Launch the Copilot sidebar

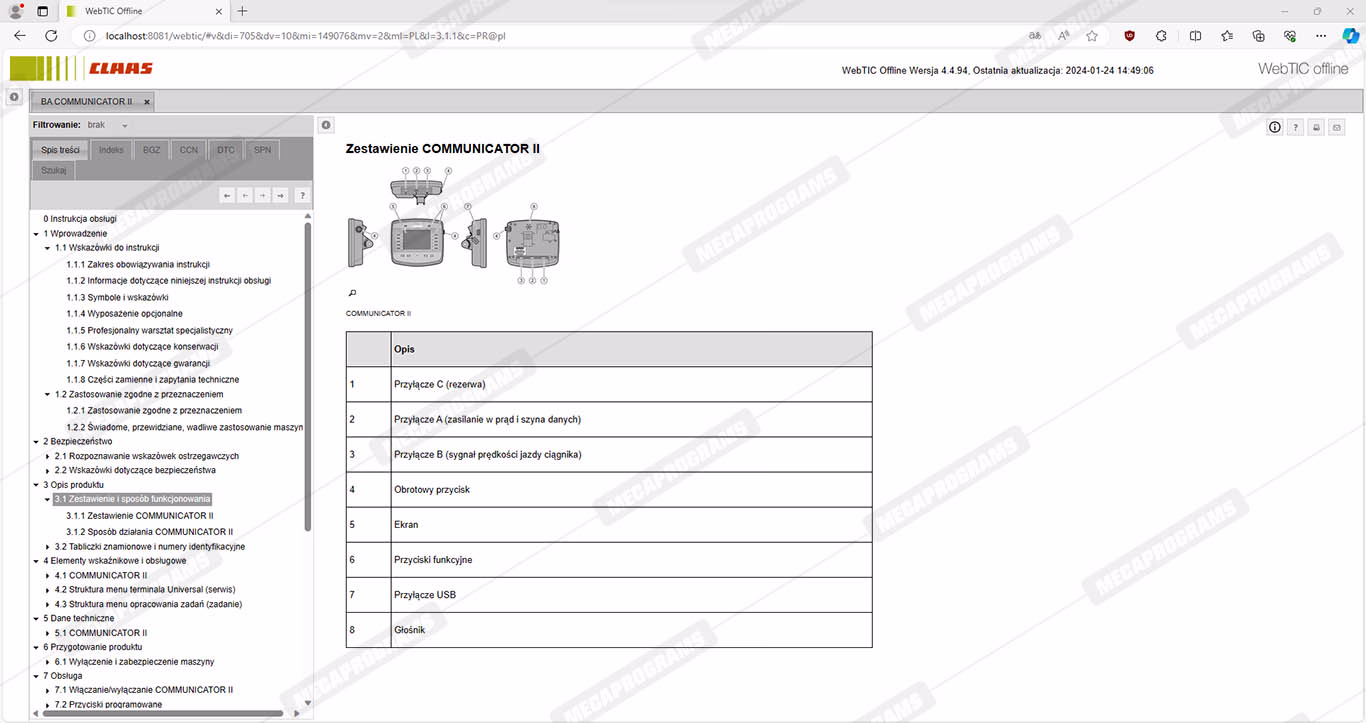[x=1350, y=35]
